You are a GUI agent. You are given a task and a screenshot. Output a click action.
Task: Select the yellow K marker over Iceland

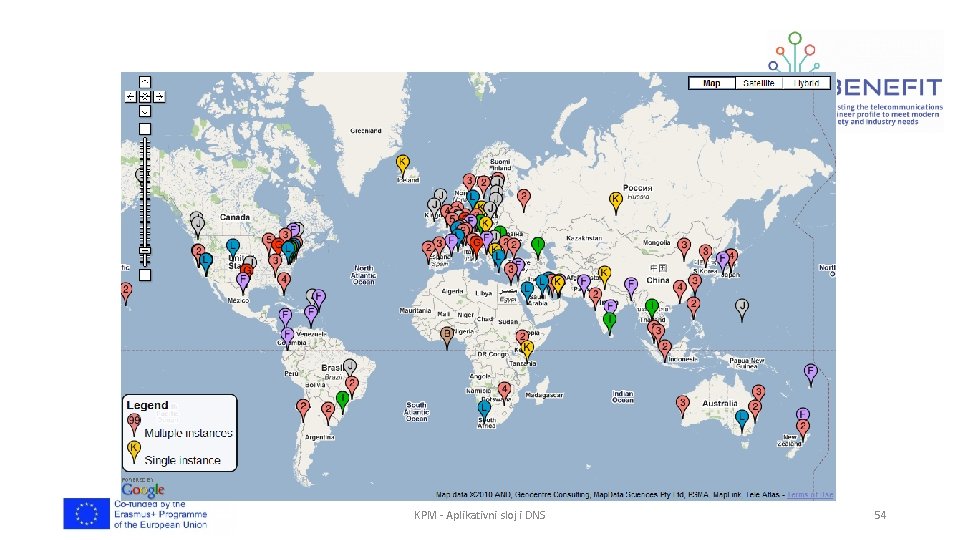(x=402, y=167)
